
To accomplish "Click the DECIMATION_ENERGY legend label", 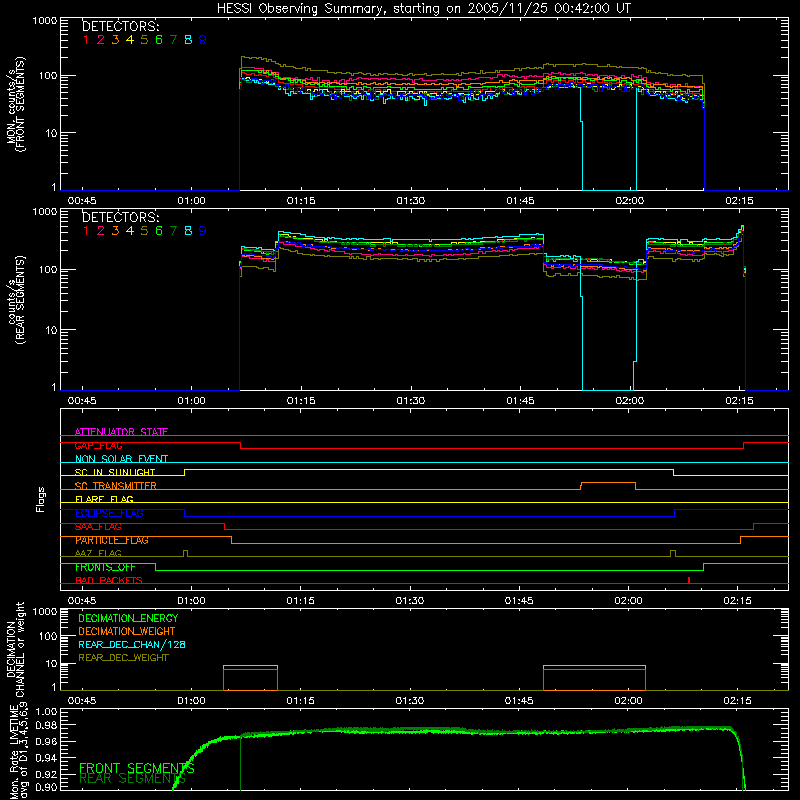I will (x=128, y=618).
